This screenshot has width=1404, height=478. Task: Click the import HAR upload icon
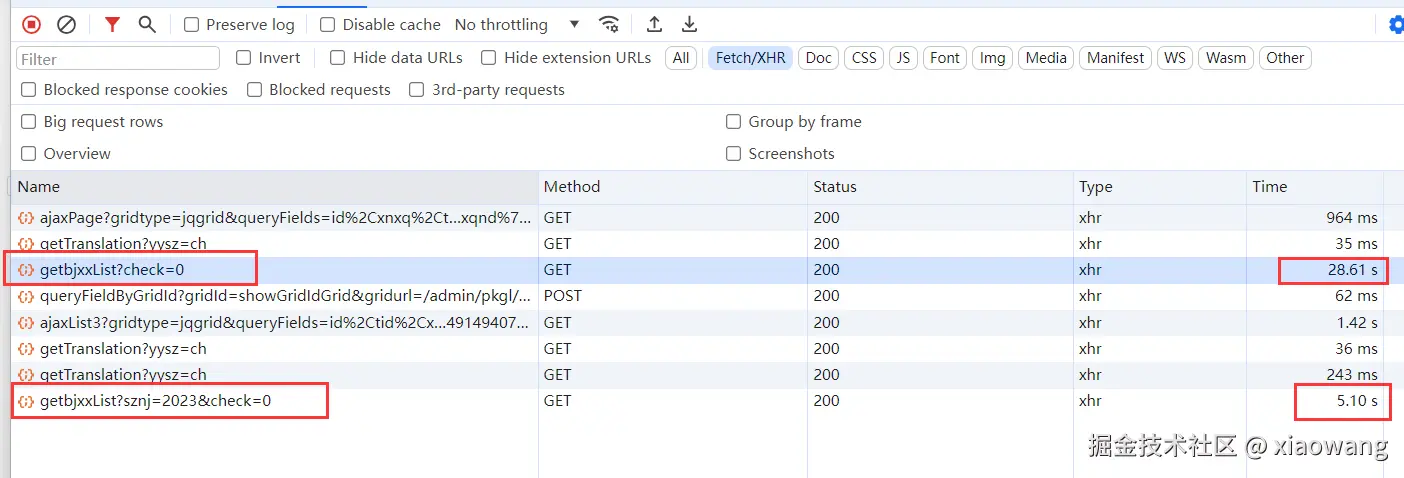tap(654, 24)
